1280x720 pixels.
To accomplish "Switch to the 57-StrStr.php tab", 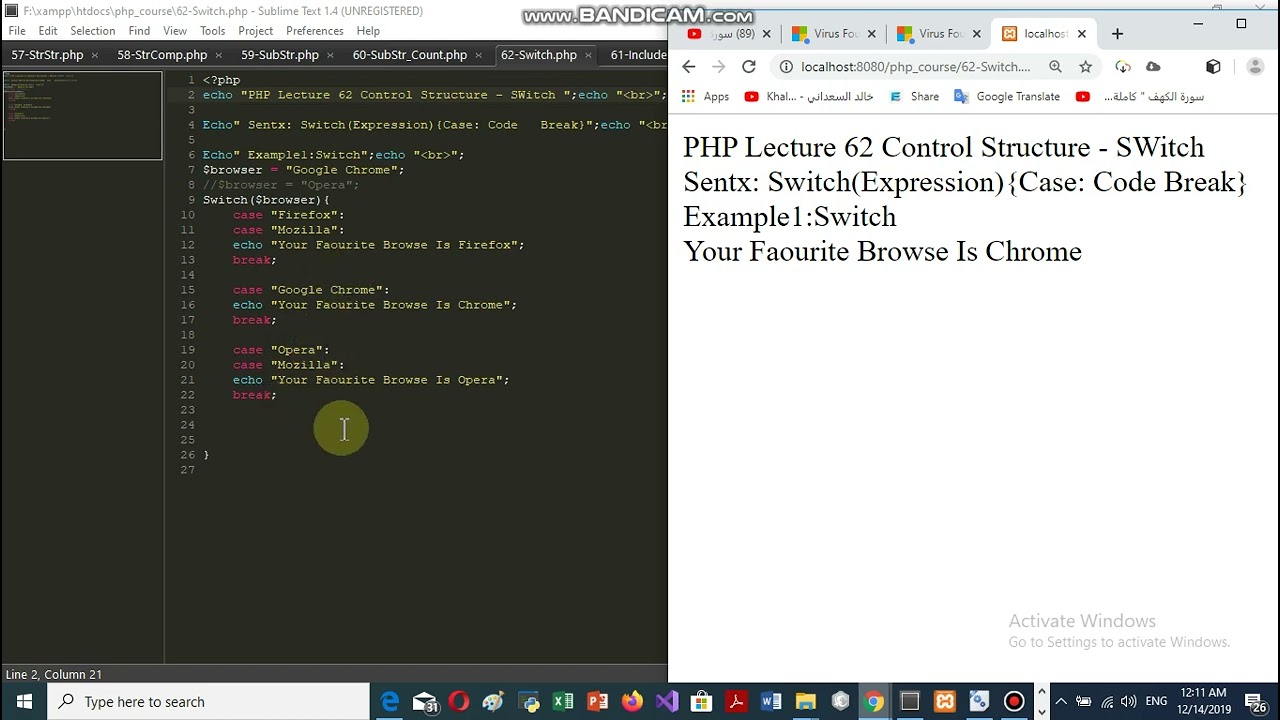I will coord(47,55).
